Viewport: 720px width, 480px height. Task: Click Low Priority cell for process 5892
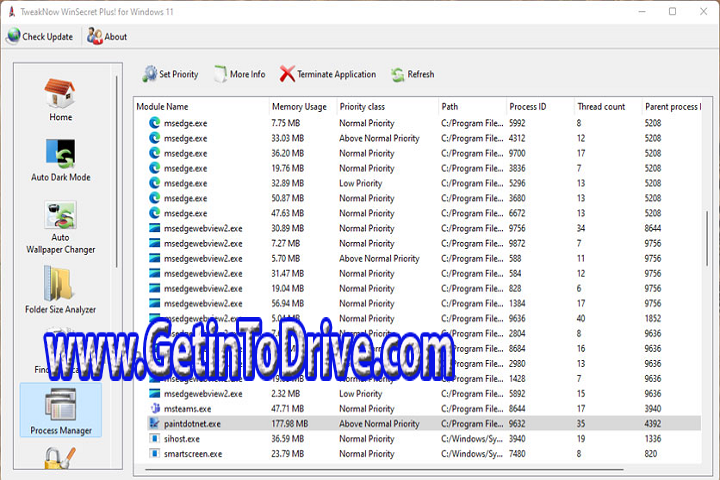coord(360,394)
